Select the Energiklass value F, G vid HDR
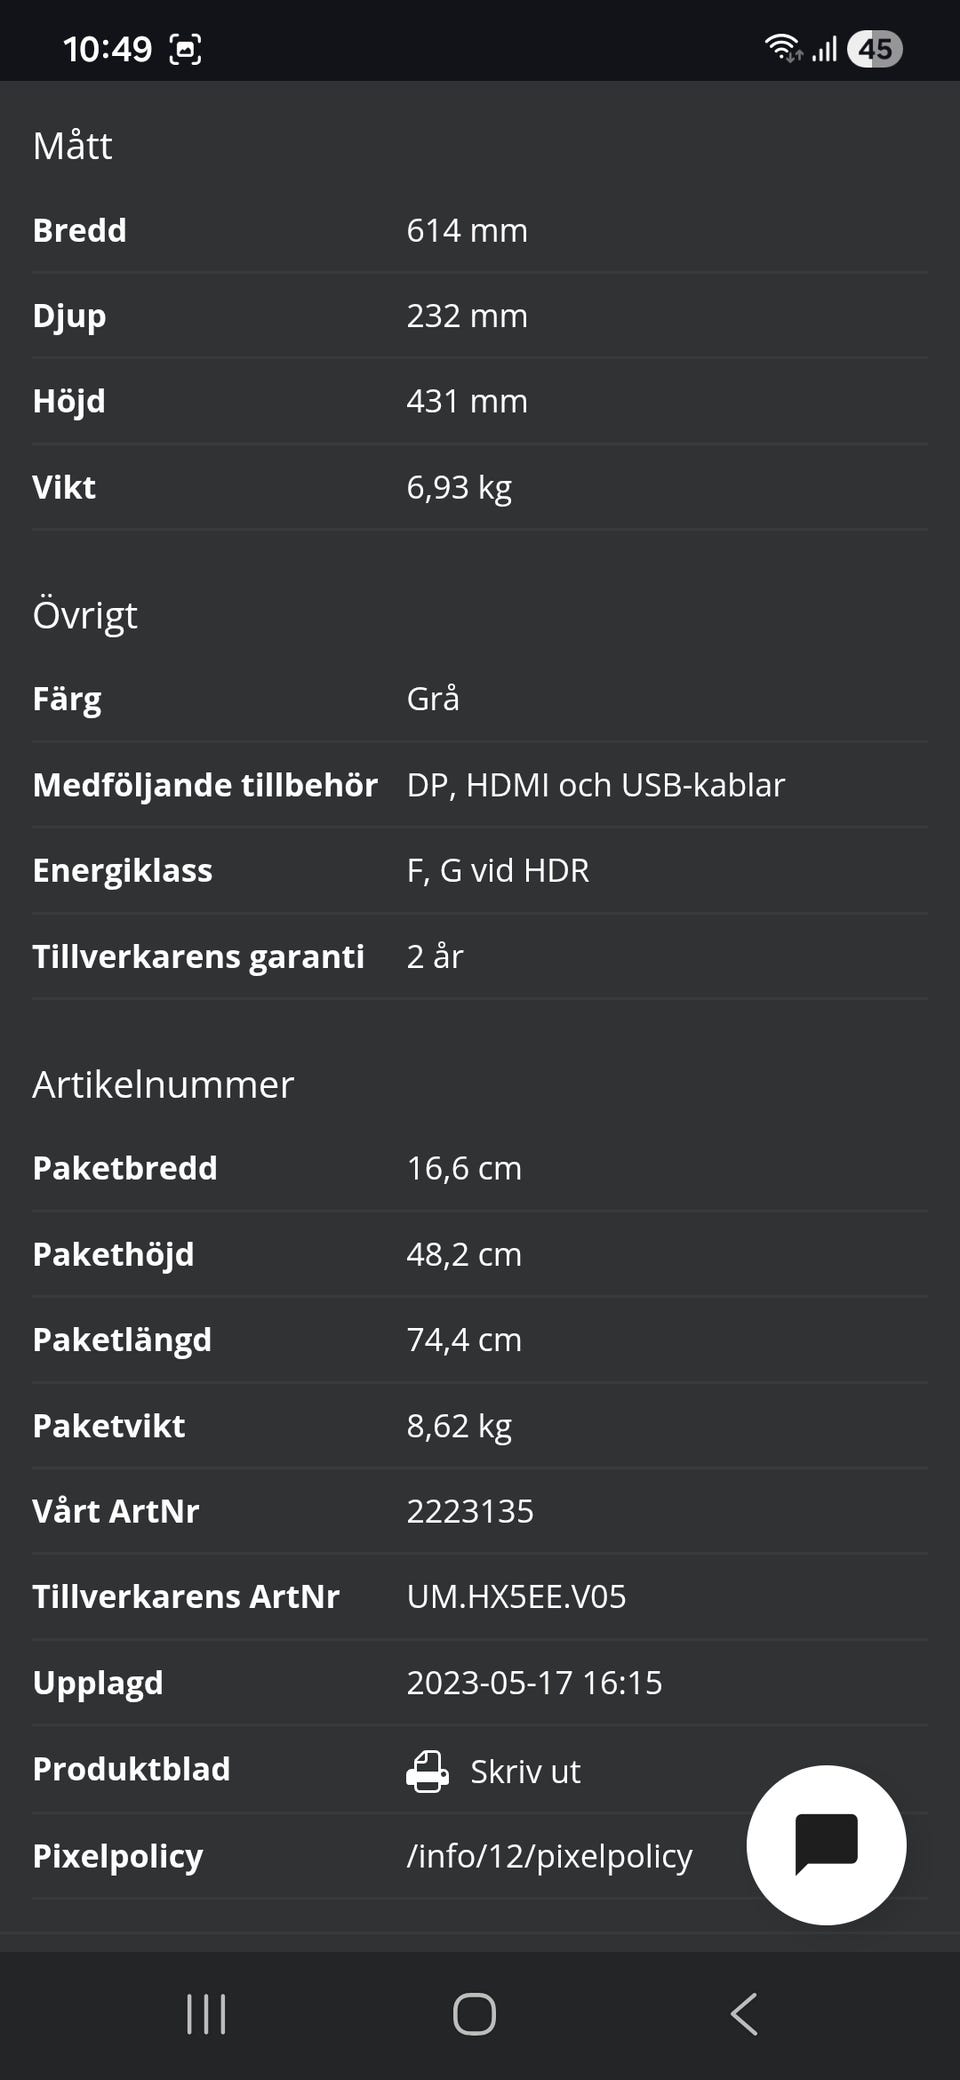The height and width of the screenshot is (2080, 960). point(498,870)
